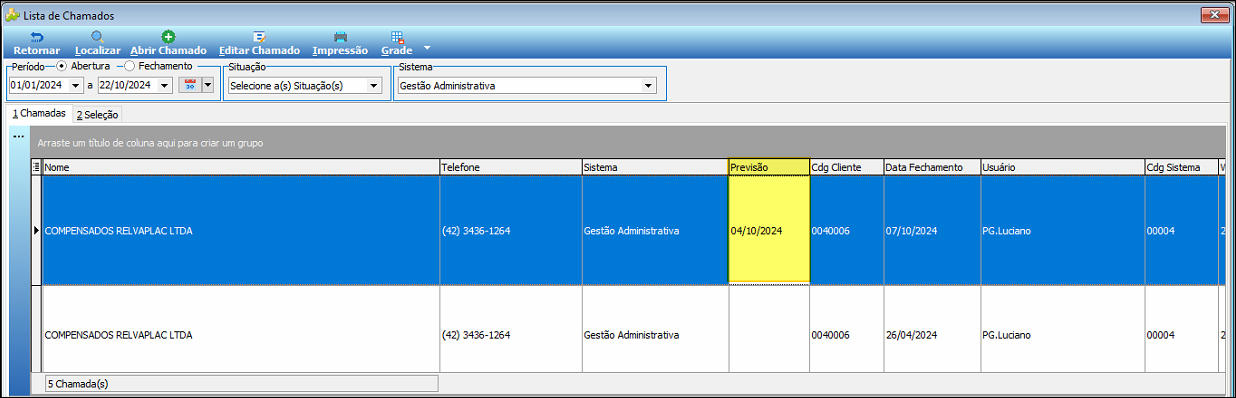Open the end date 22/10/2024 dropdown
The image size is (1236, 398).
click(x=165, y=86)
